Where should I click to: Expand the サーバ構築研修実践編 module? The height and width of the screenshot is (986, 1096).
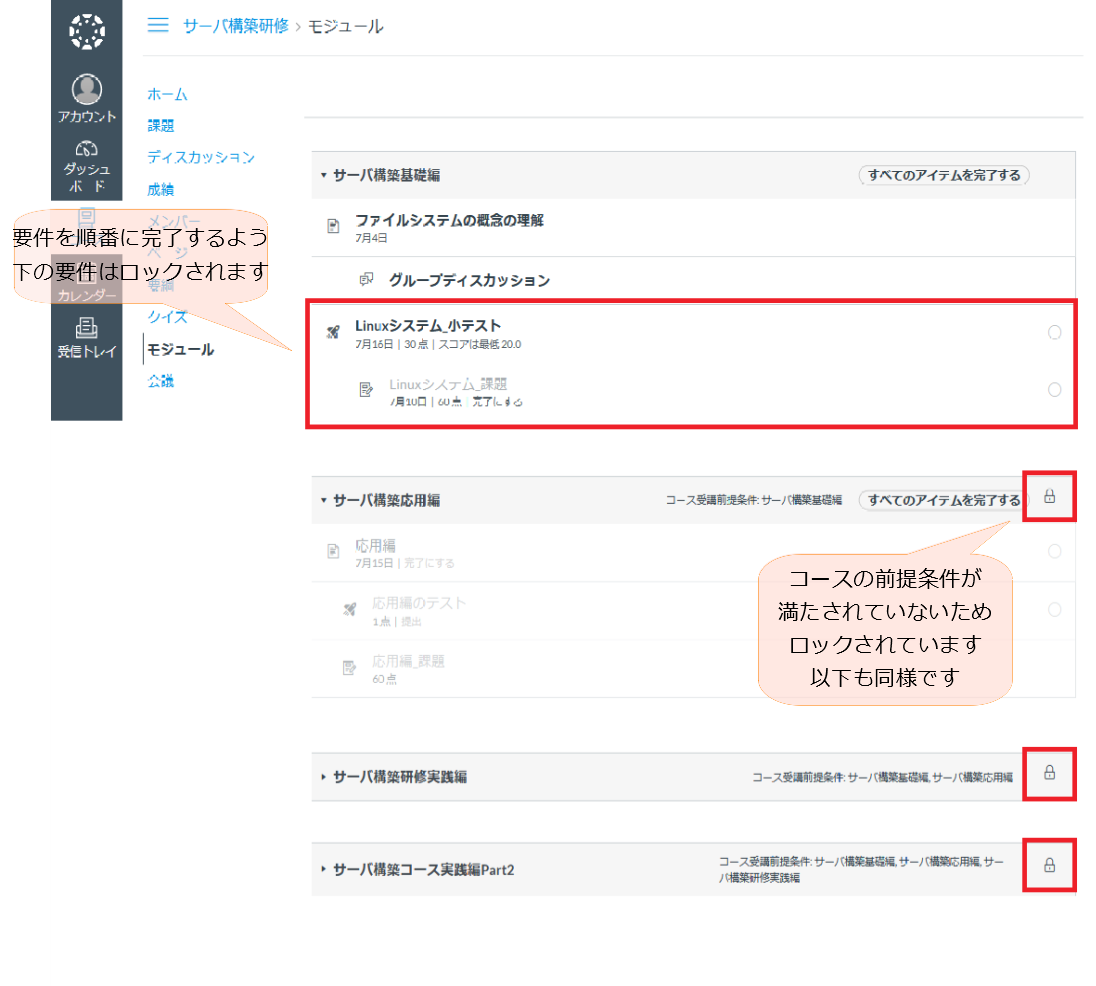tap(324, 776)
